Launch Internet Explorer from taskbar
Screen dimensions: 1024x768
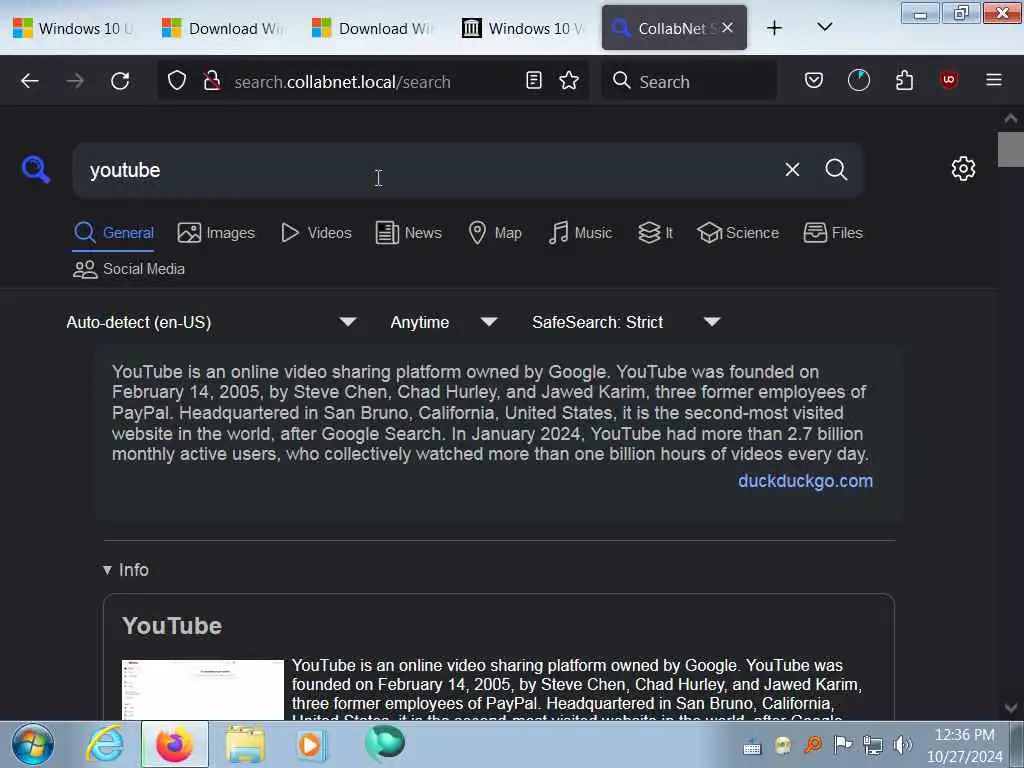pyautogui.click(x=105, y=744)
